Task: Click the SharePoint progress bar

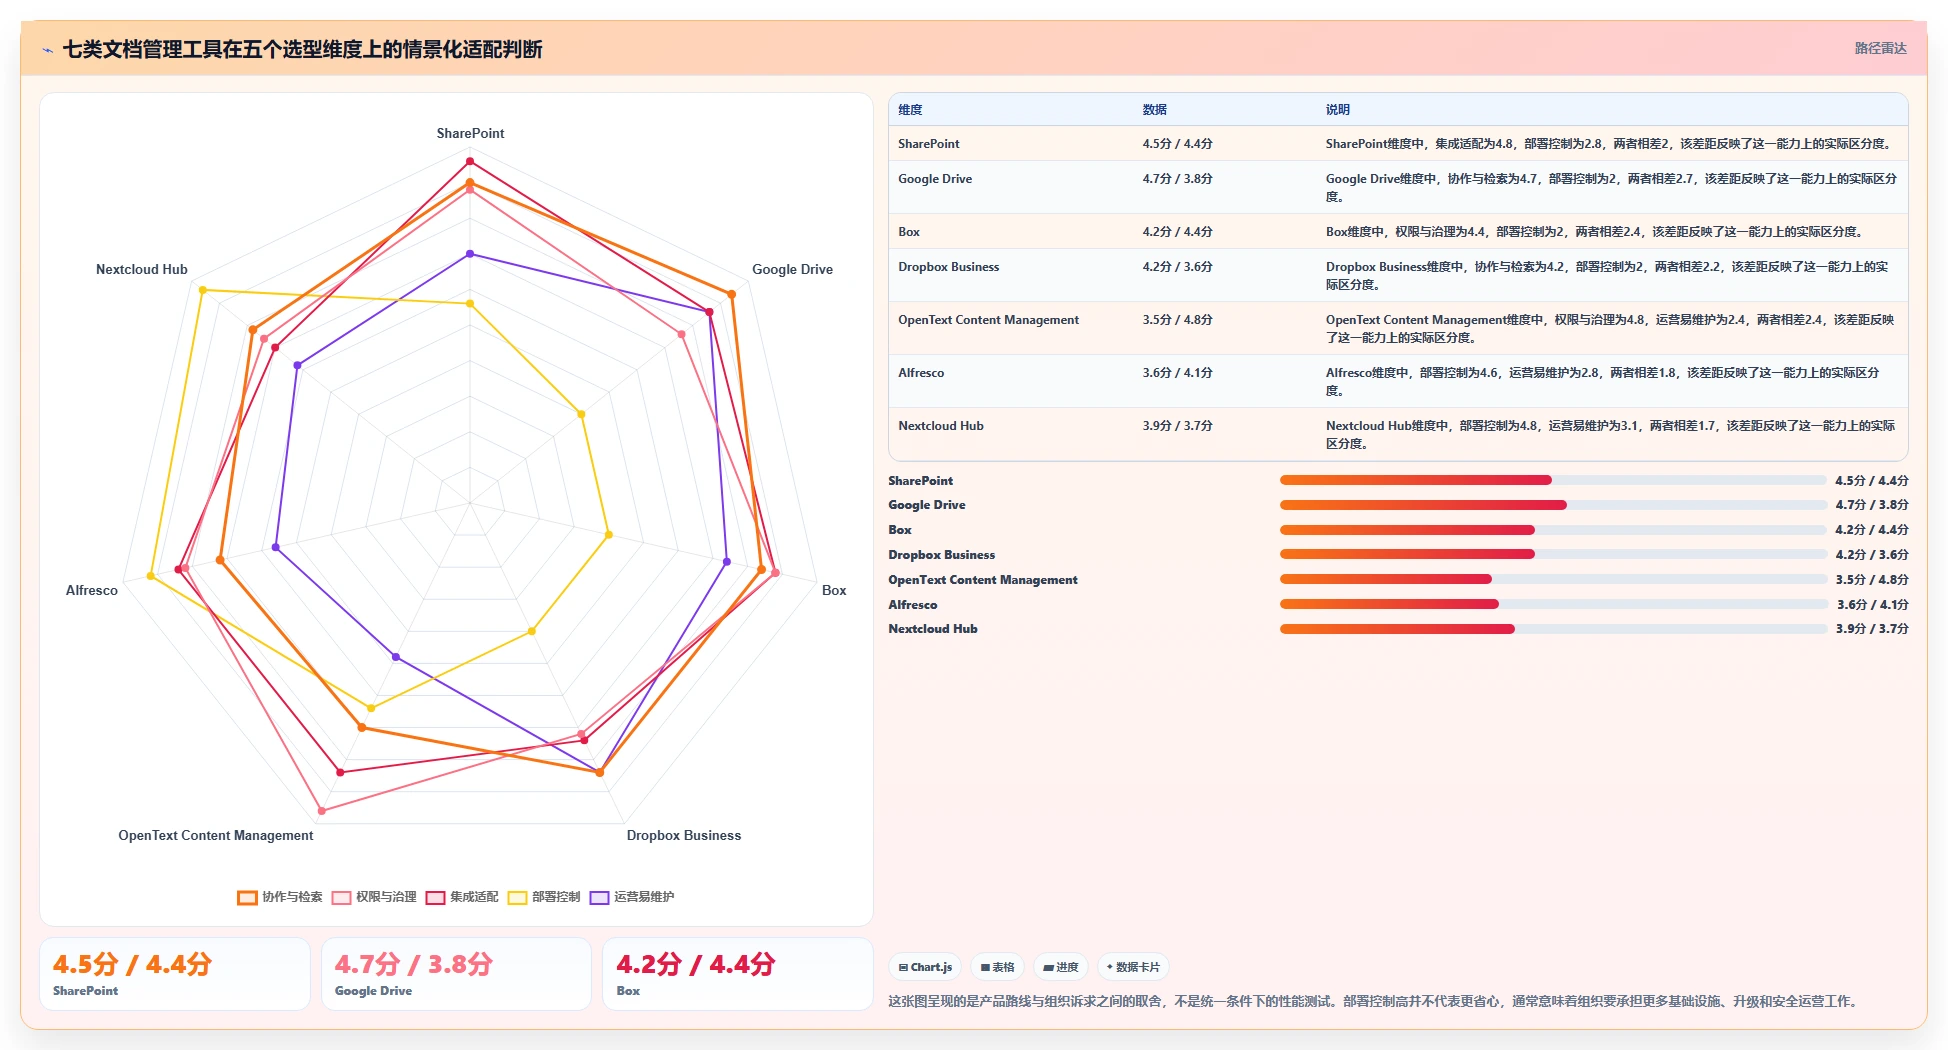Action: pyautogui.click(x=1553, y=480)
